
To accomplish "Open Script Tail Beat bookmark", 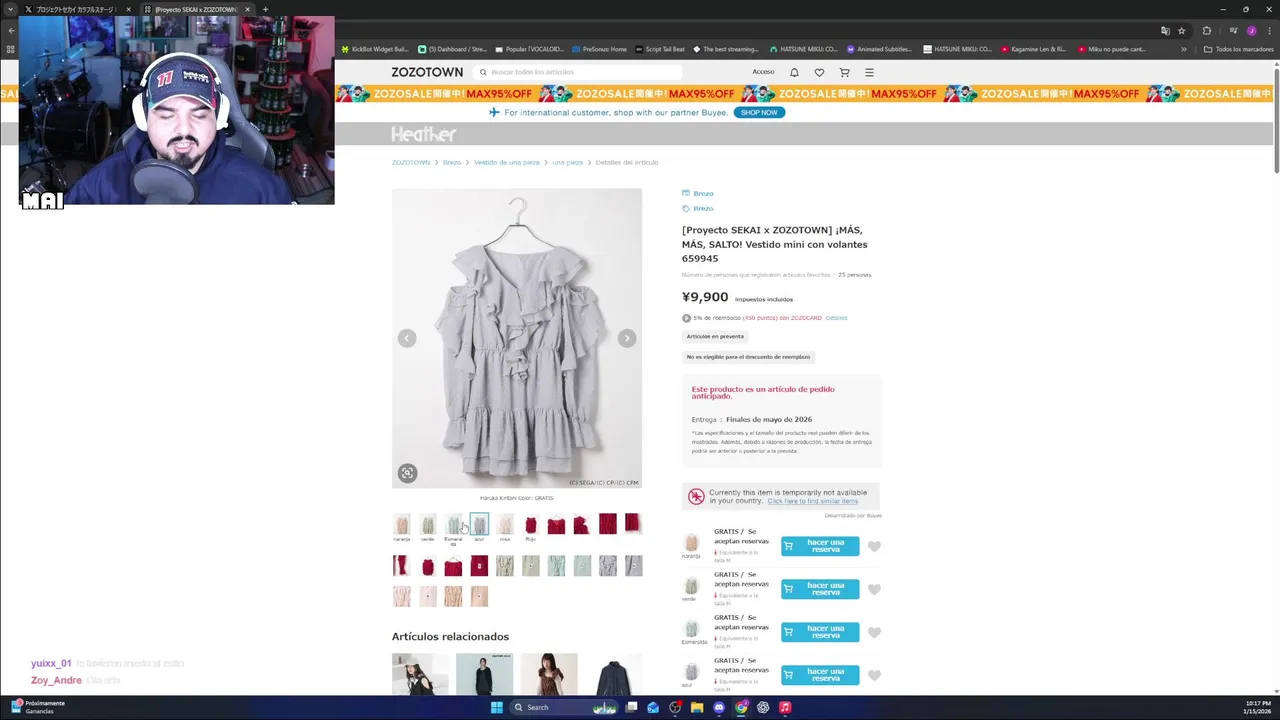I will point(660,49).
